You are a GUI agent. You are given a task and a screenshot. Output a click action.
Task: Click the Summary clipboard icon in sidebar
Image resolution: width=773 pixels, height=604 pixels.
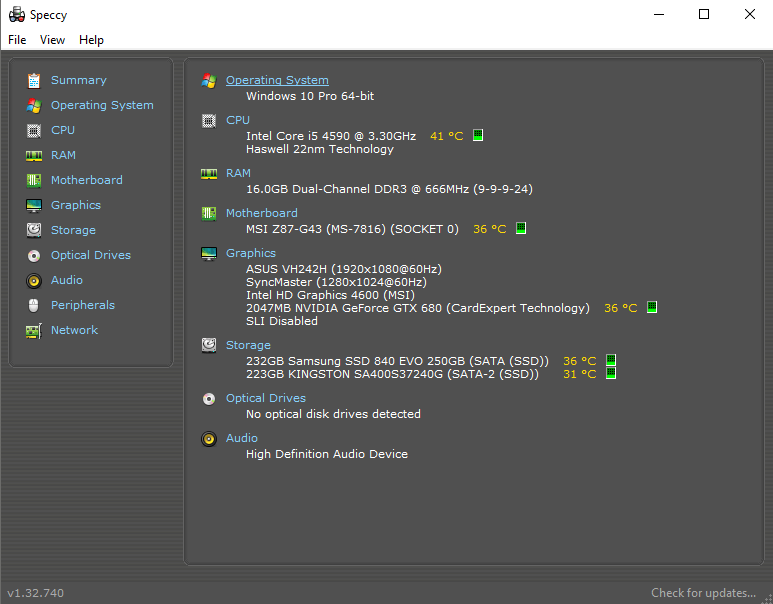34,80
